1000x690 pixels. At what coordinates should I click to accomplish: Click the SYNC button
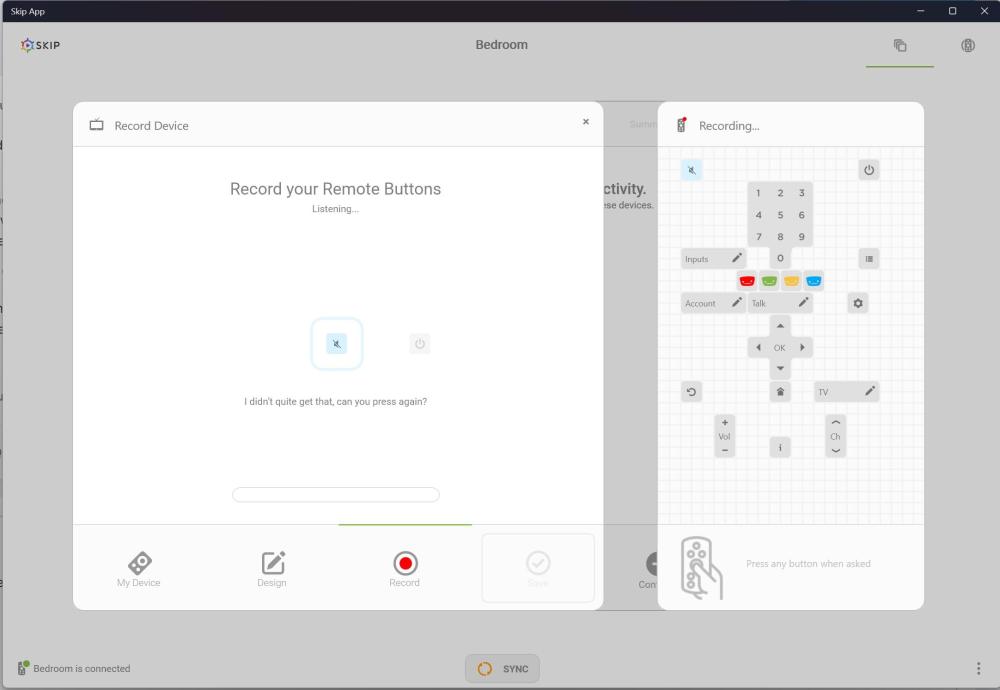[503, 668]
